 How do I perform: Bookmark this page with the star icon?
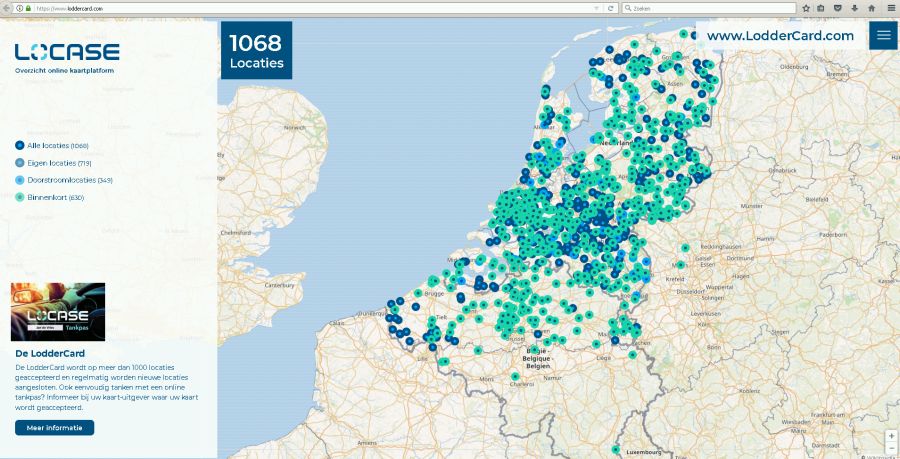click(x=806, y=9)
